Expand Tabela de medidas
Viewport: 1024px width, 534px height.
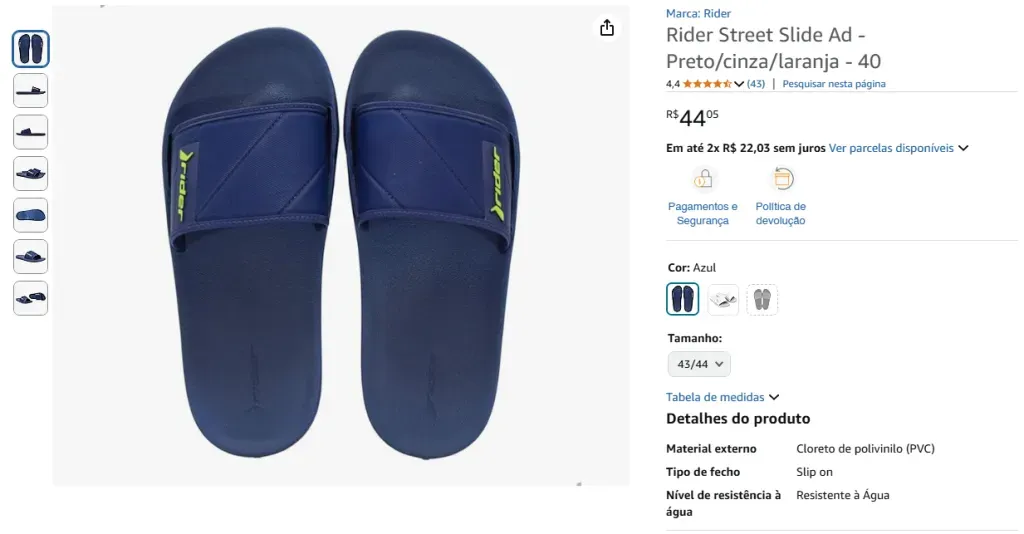point(722,397)
